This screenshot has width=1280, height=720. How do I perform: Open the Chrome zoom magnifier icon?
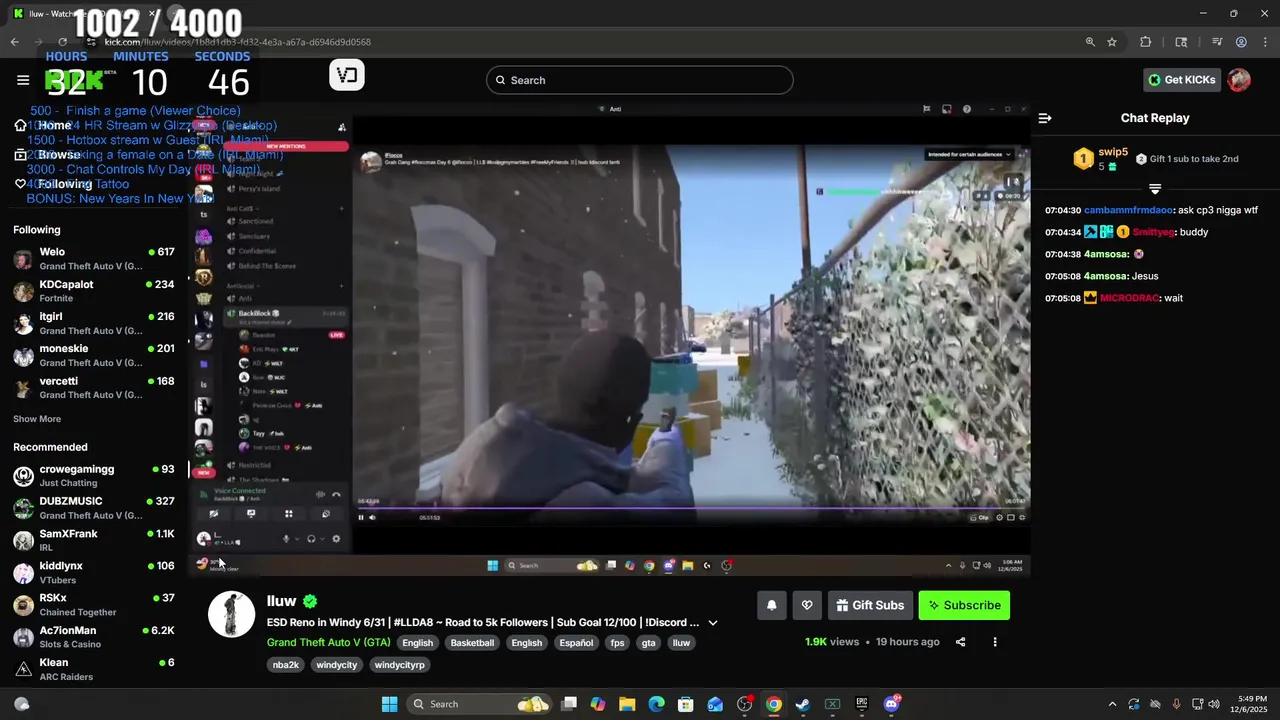point(1090,42)
